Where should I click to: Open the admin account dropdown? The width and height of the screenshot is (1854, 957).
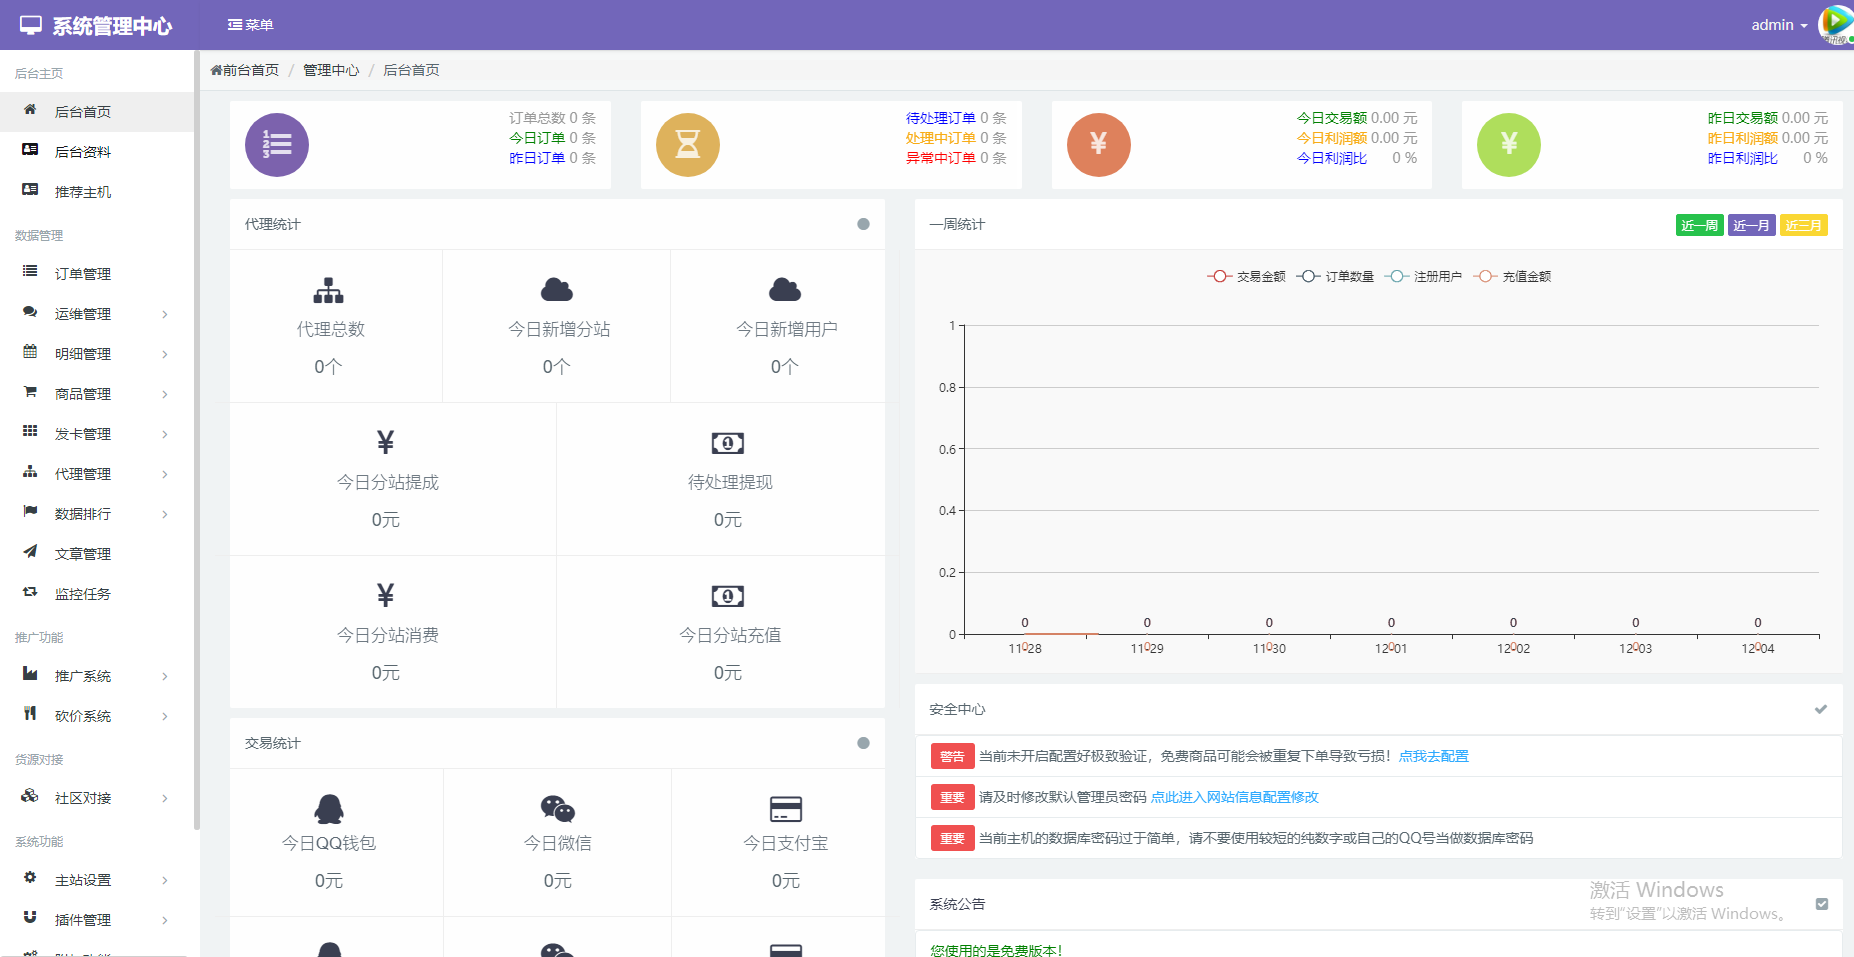(1778, 24)
